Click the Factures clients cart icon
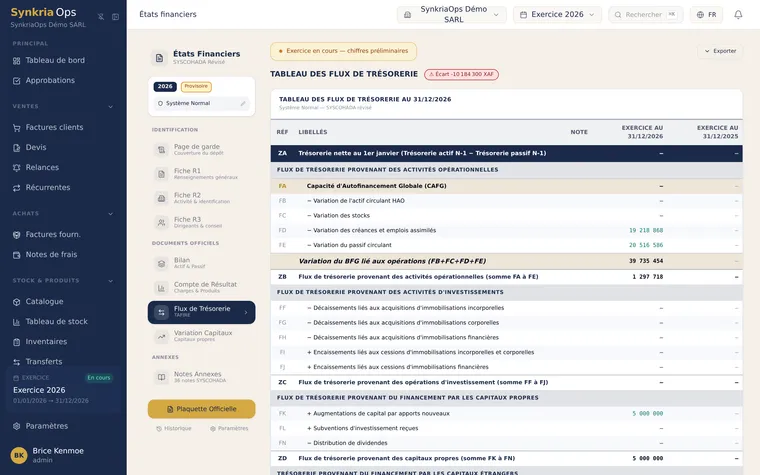This screenshot has height=475, width=760. click(x=16, y=127)
